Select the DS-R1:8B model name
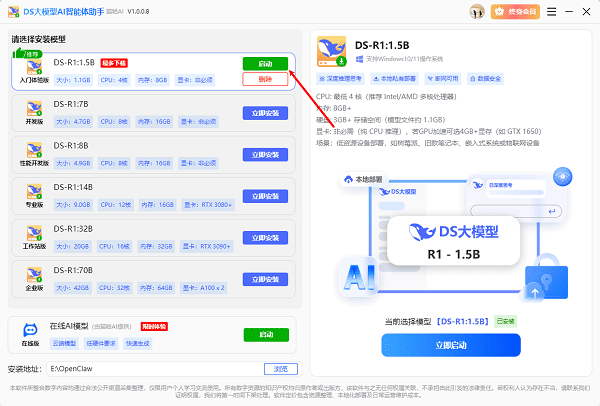This screenshot has width=600, height=406. tap(71, 146)
